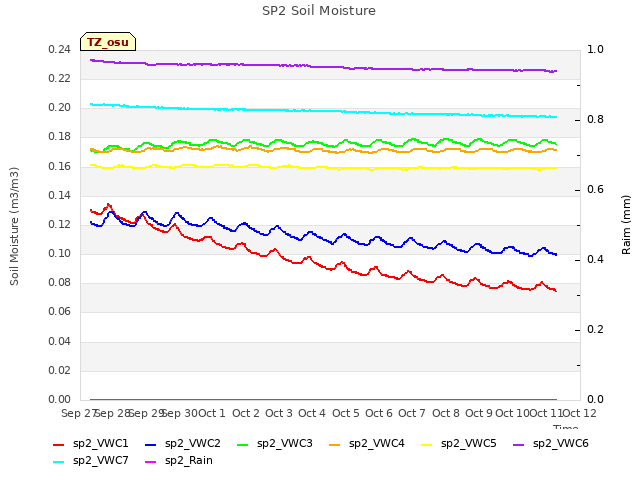Click the 0.8 right axis value
The width and height of the screenshot is (640, 480).
tap(595, 120)
